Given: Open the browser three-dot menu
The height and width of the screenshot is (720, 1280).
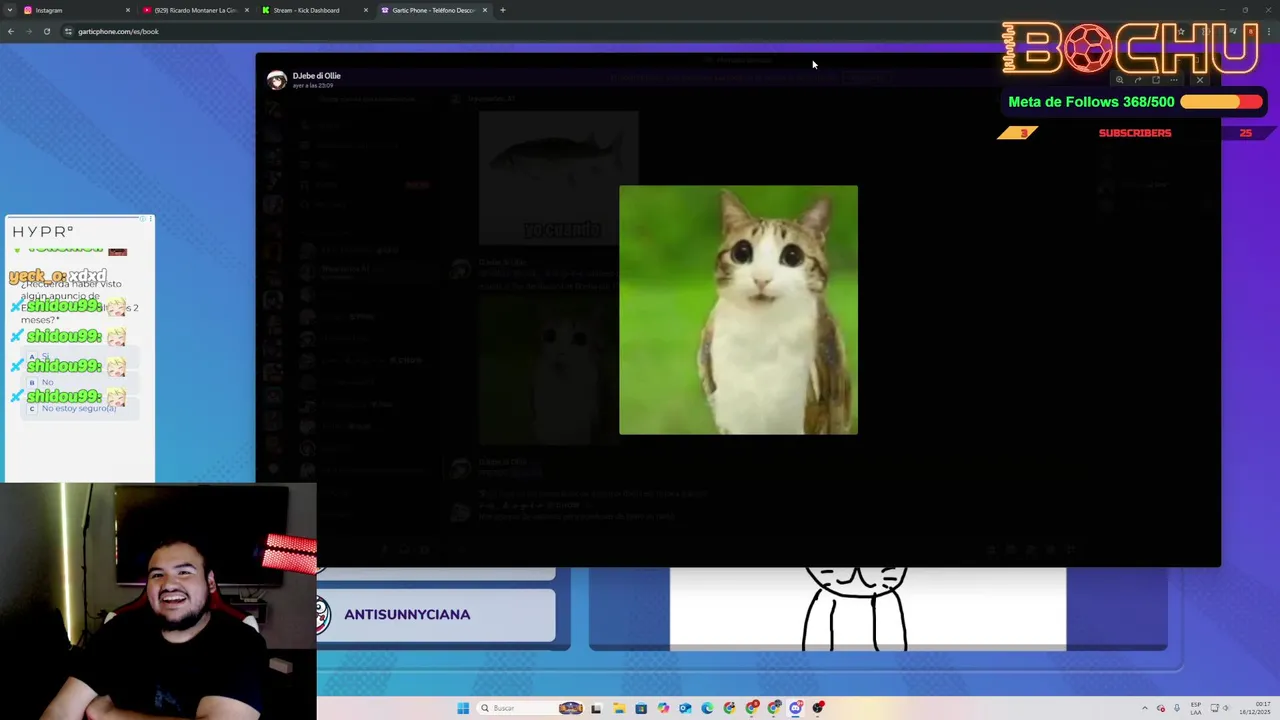Looking at the screenshot, I should [x=1270, y=31].
